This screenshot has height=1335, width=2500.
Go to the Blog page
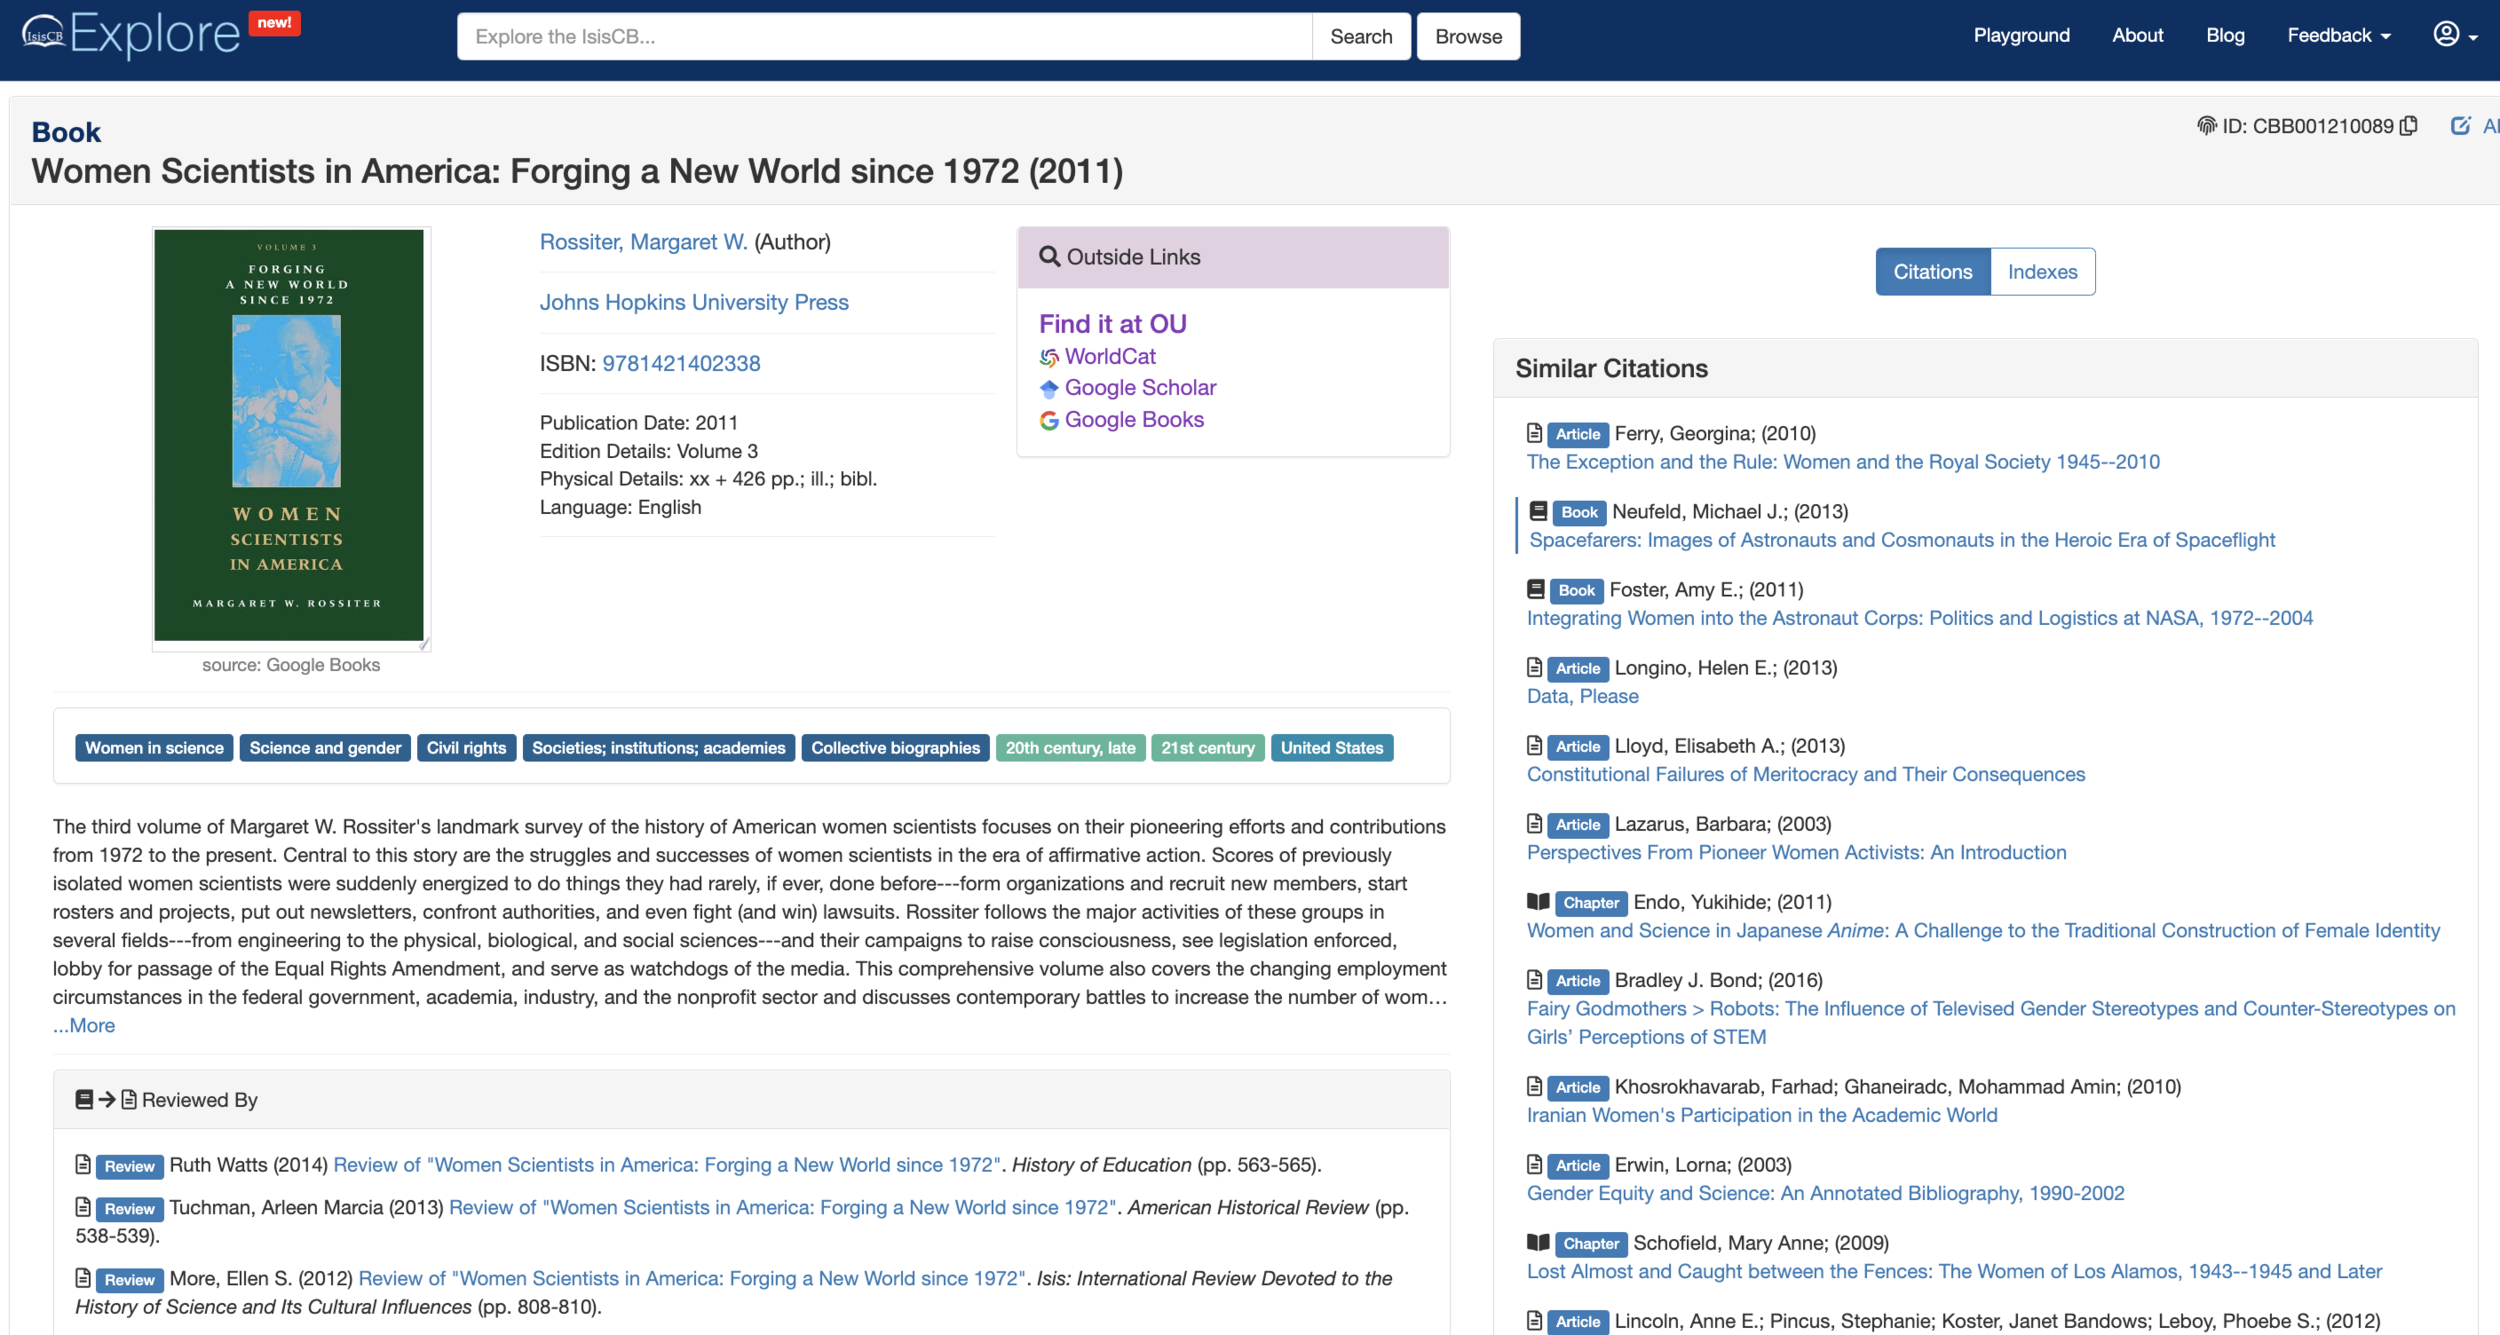[x=2225, y=36]
